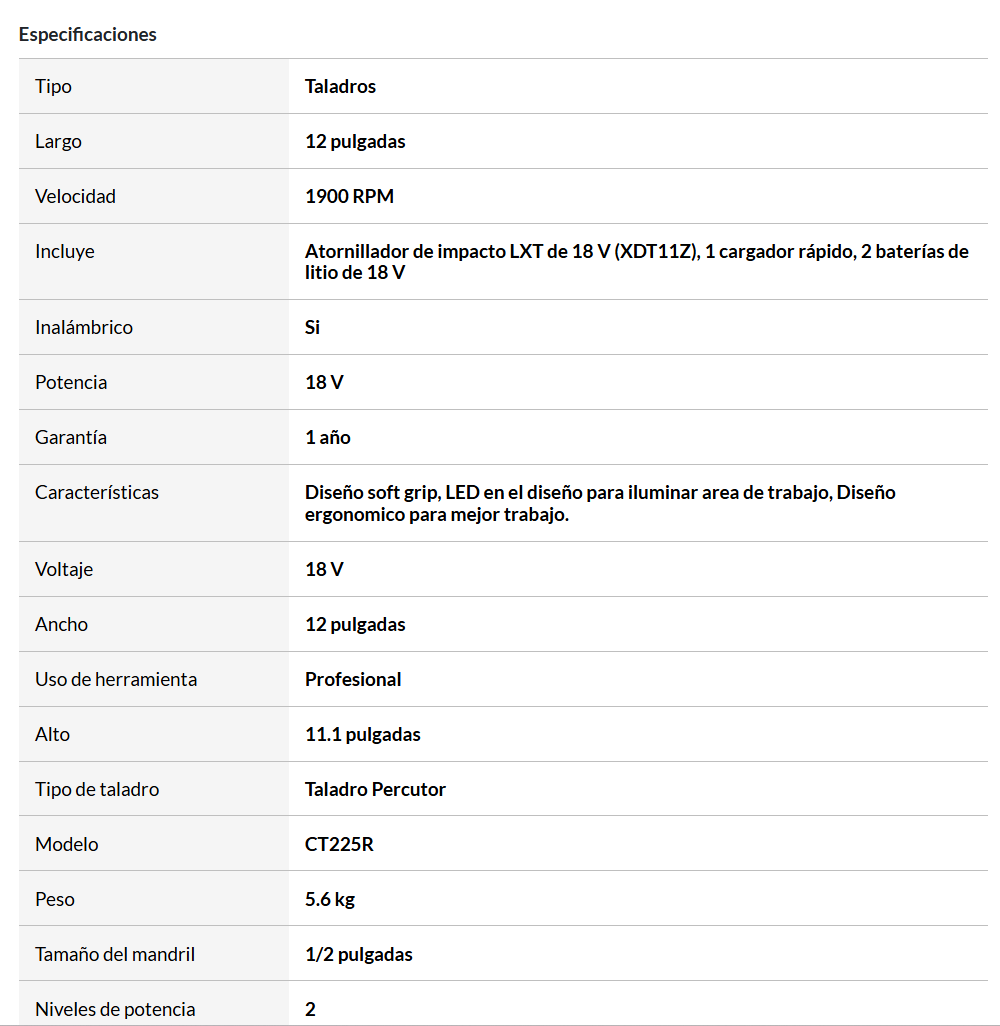Select the 11.1 pulgadas height value

[x=363, y=734]
